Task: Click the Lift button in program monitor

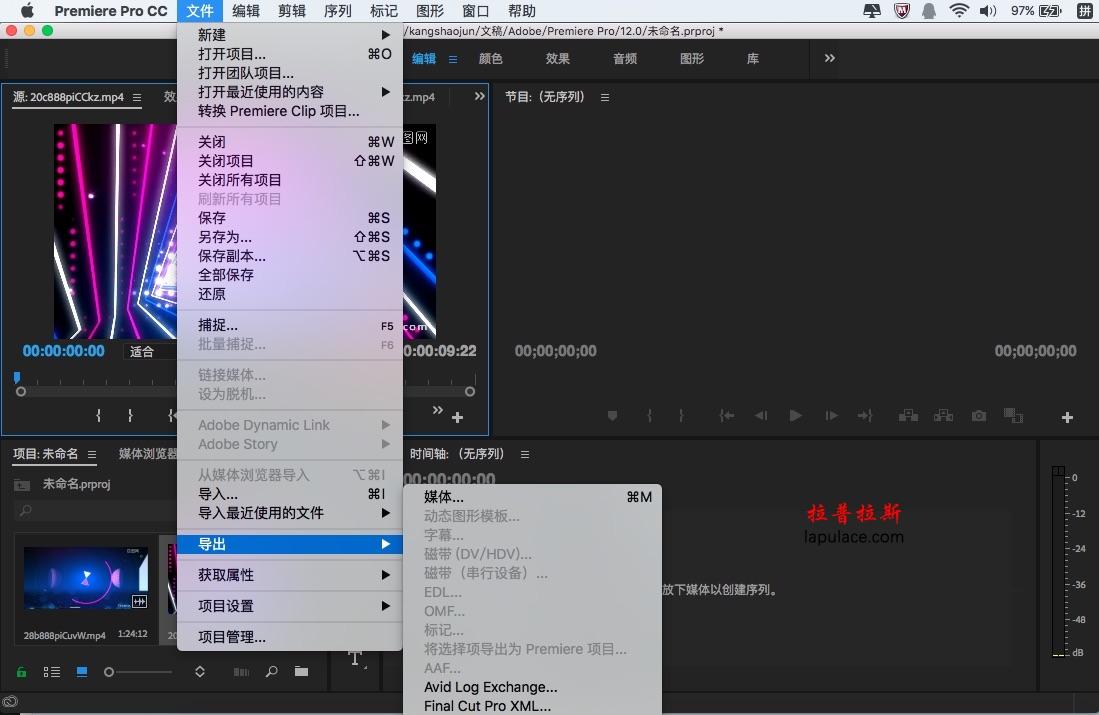Action: click(x=908, y=416)
